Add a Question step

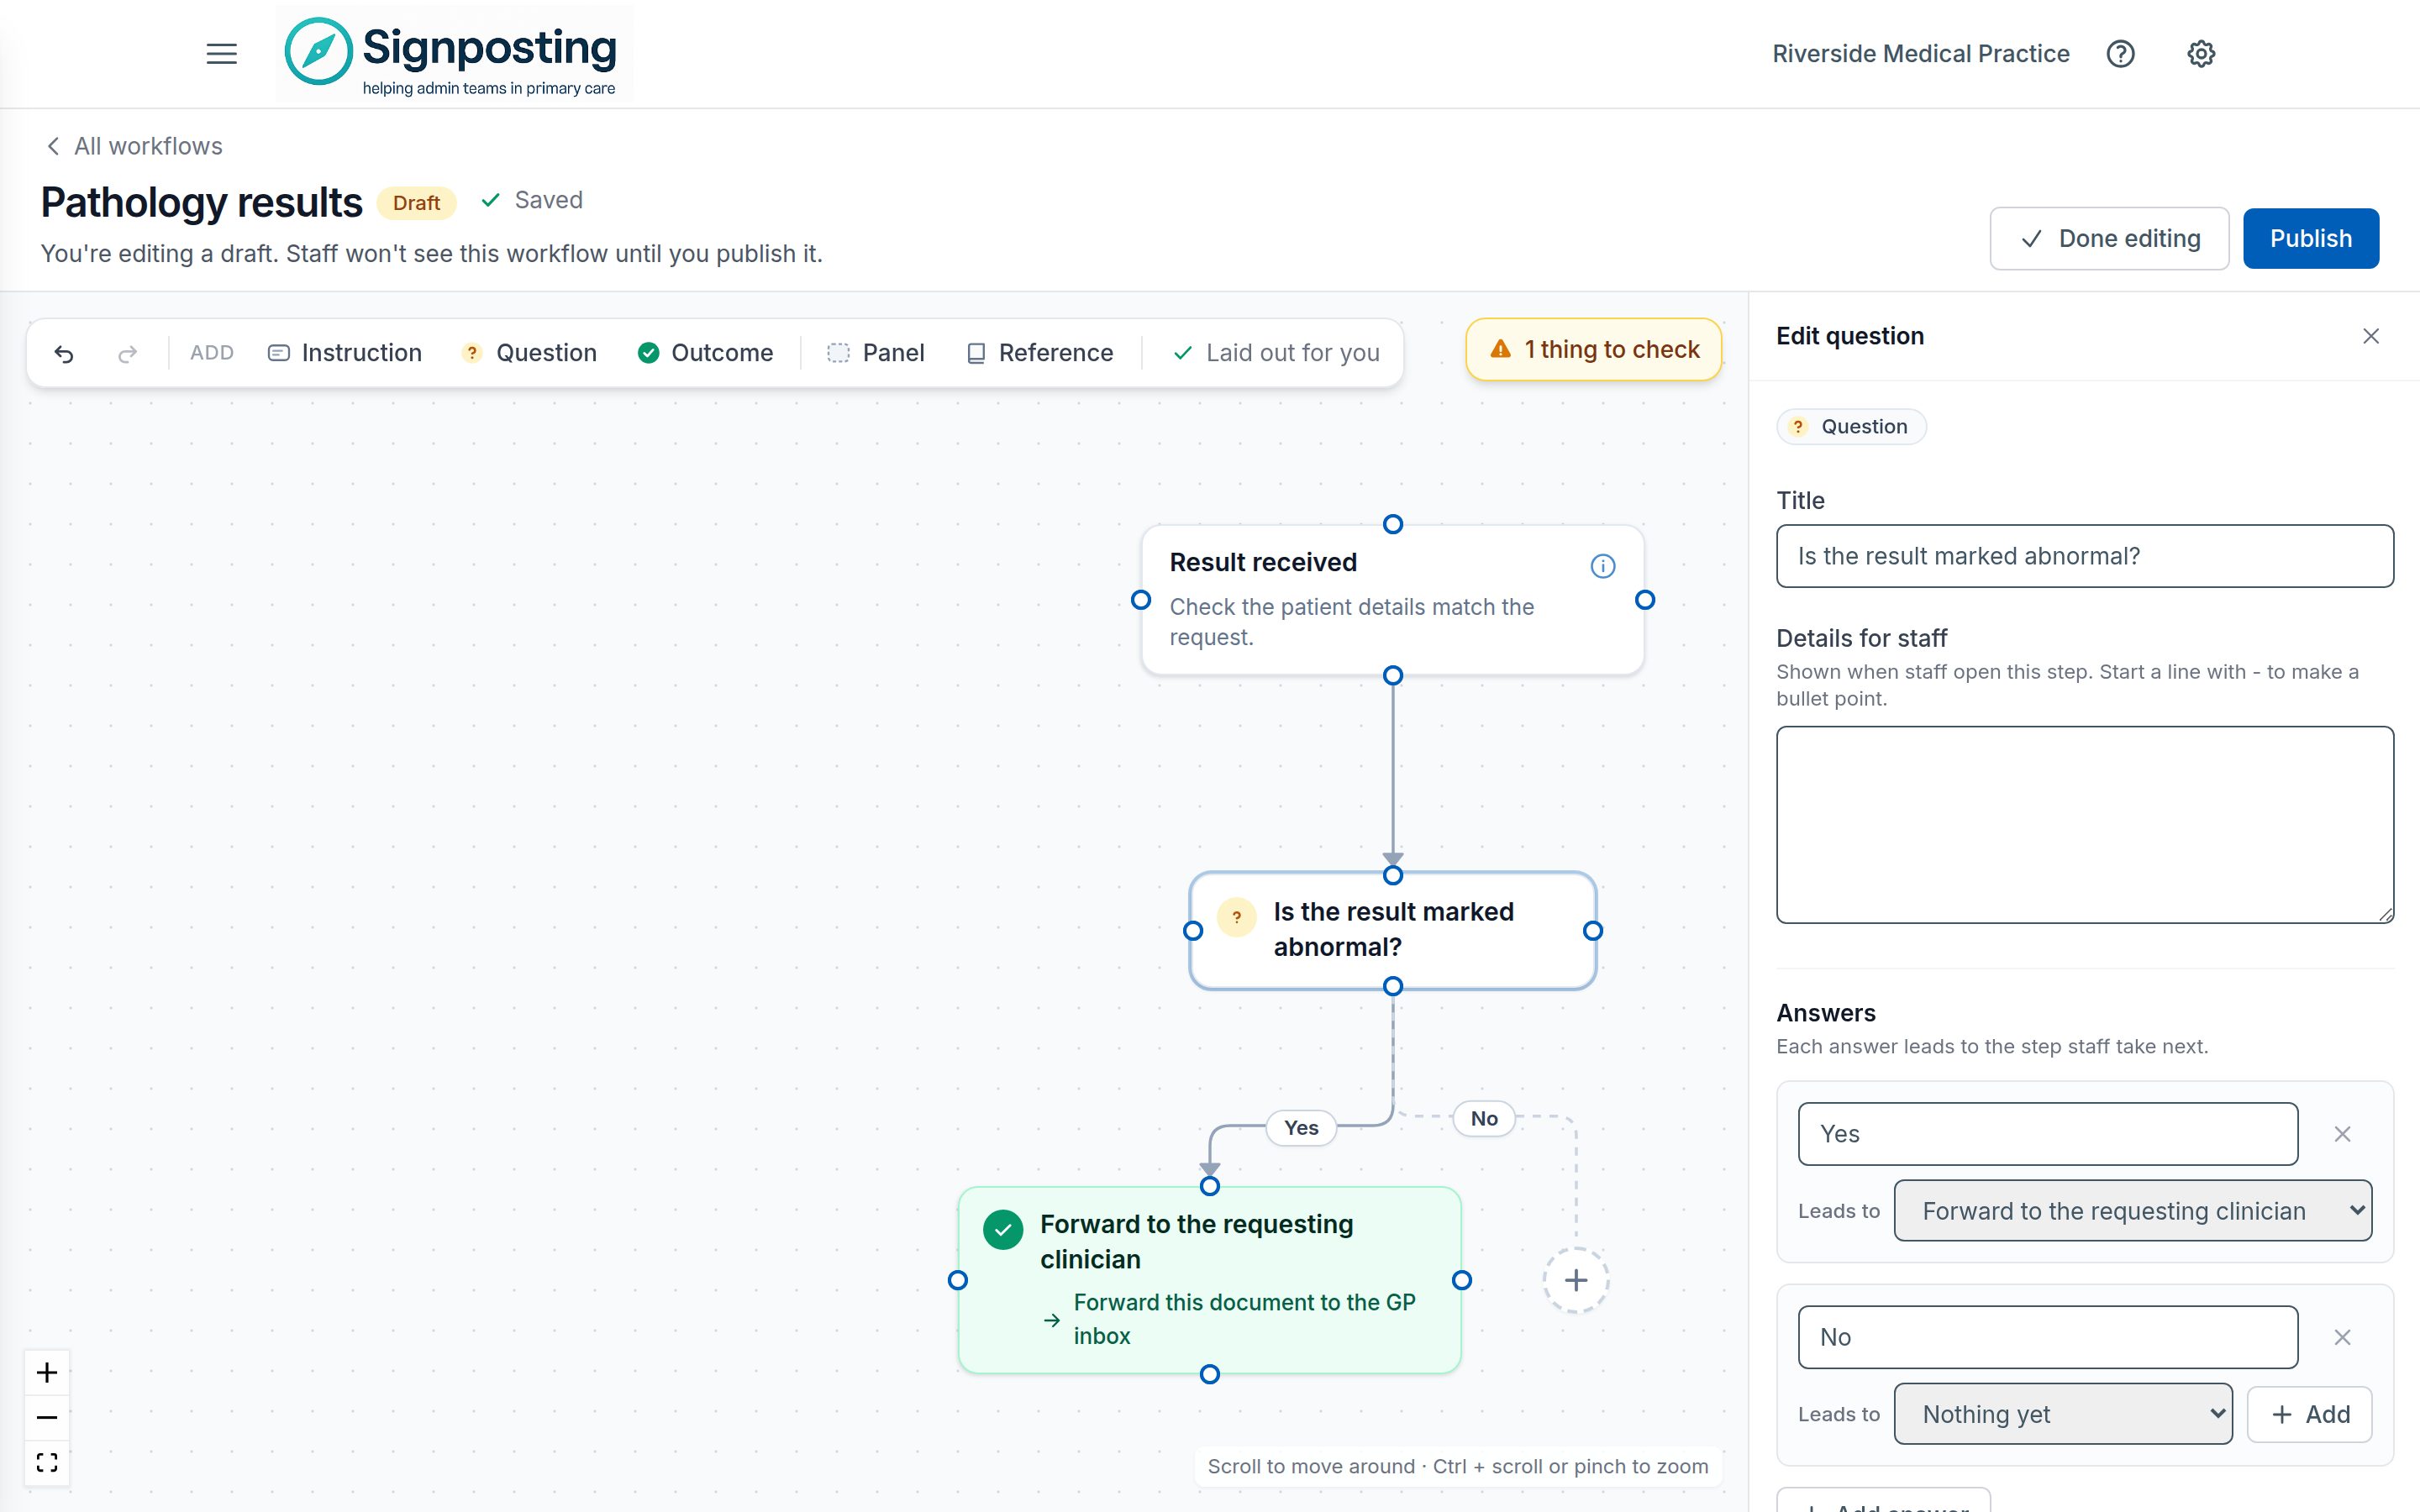[x=529, y=353]
